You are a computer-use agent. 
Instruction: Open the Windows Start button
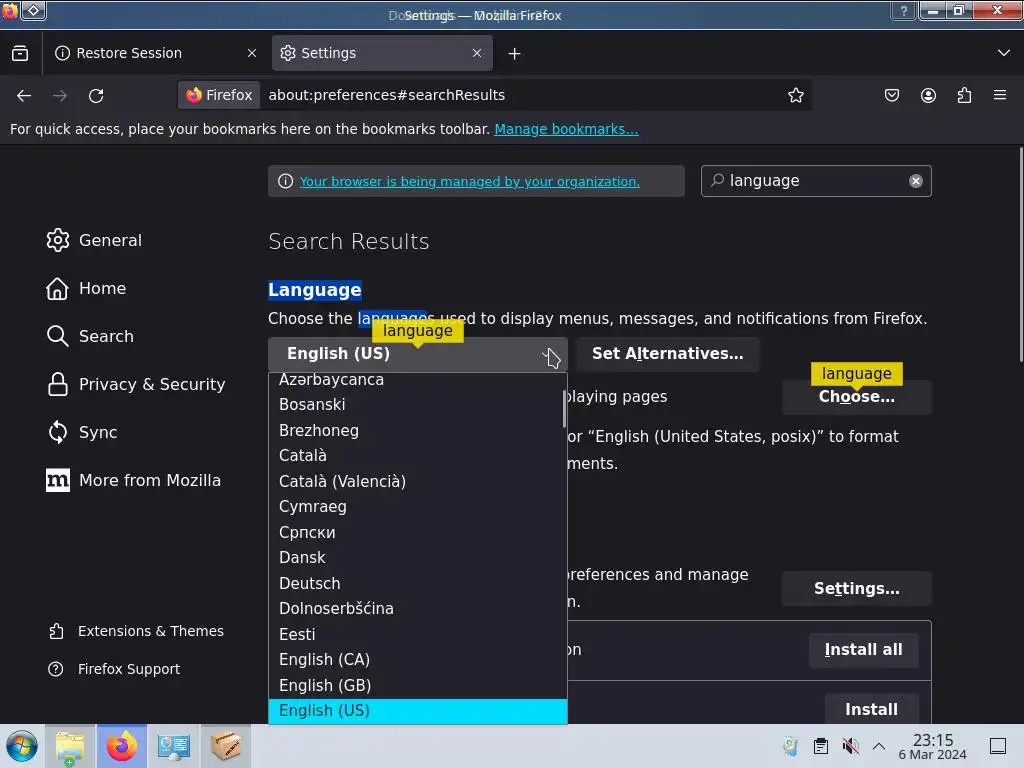pyautogui.click(x=22, y=746)
